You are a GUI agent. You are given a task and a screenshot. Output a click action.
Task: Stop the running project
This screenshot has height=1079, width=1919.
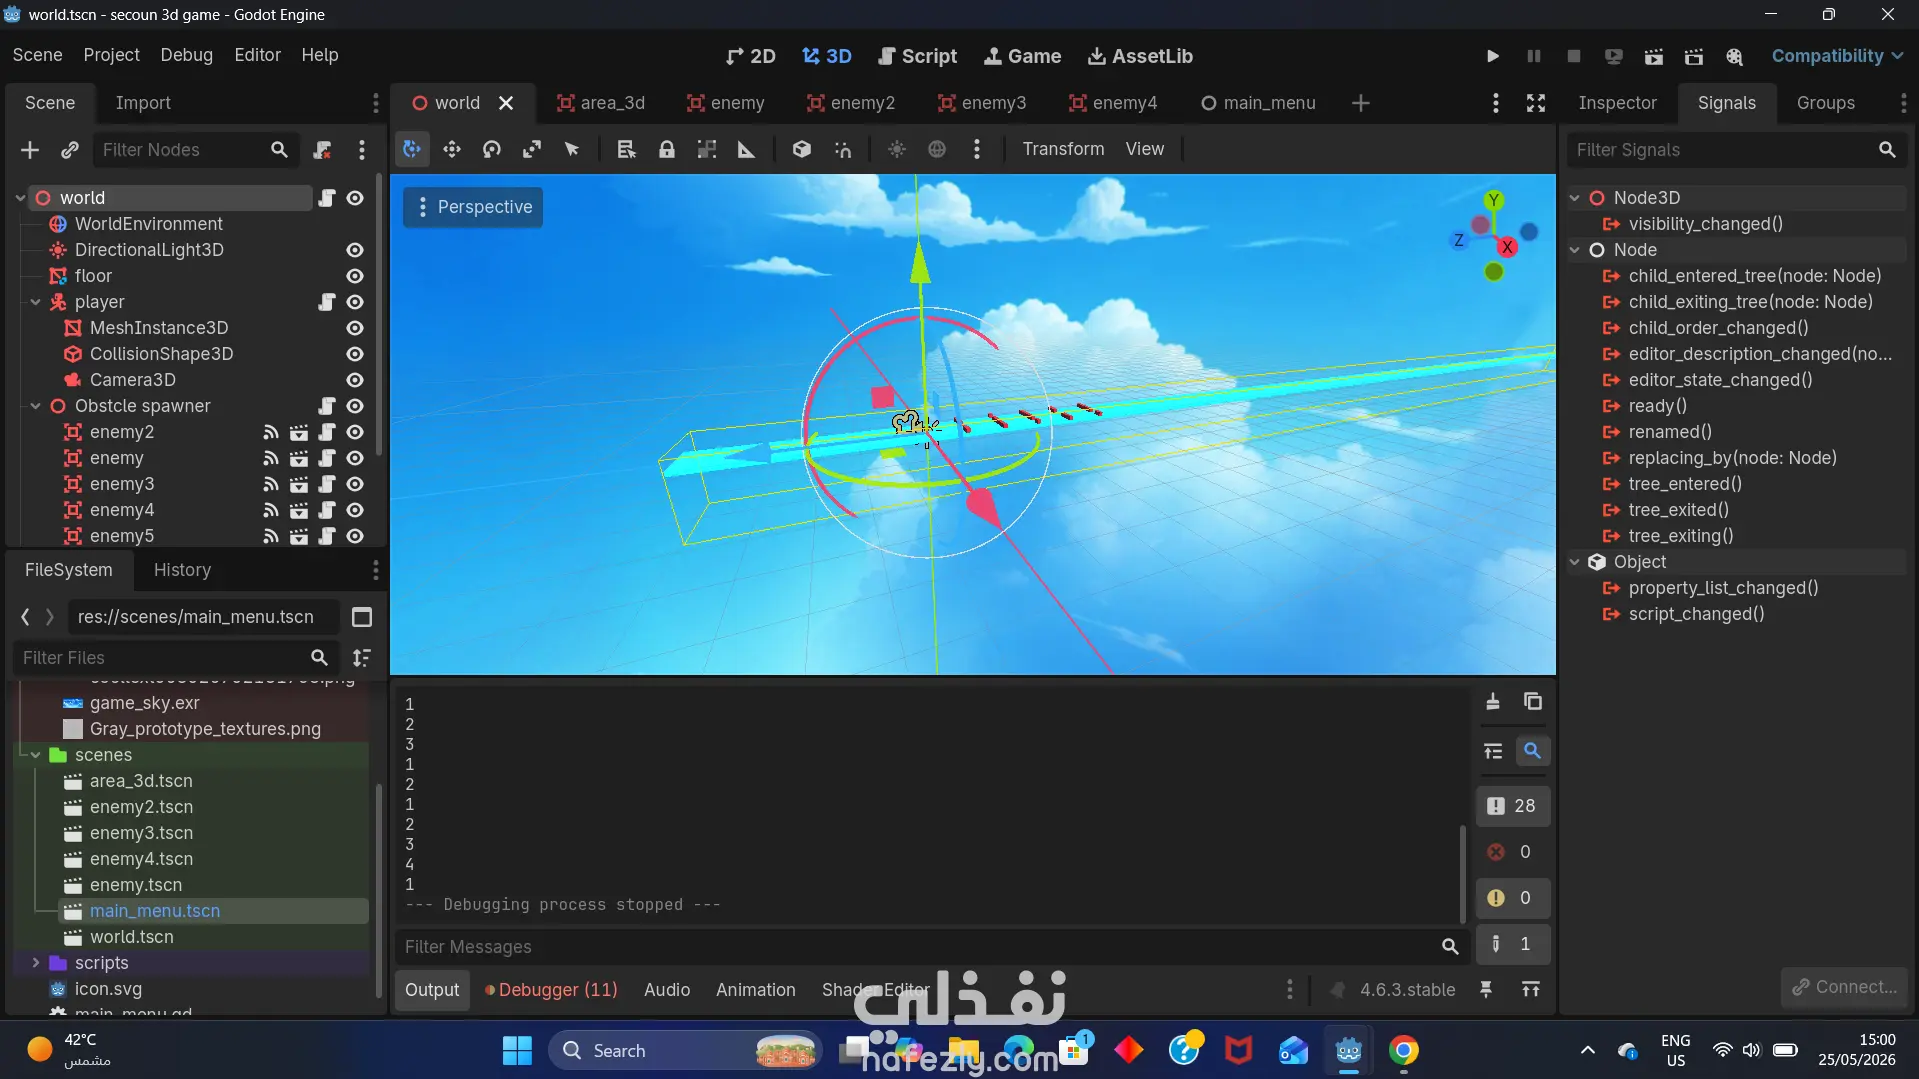(x=1574, y=56)
